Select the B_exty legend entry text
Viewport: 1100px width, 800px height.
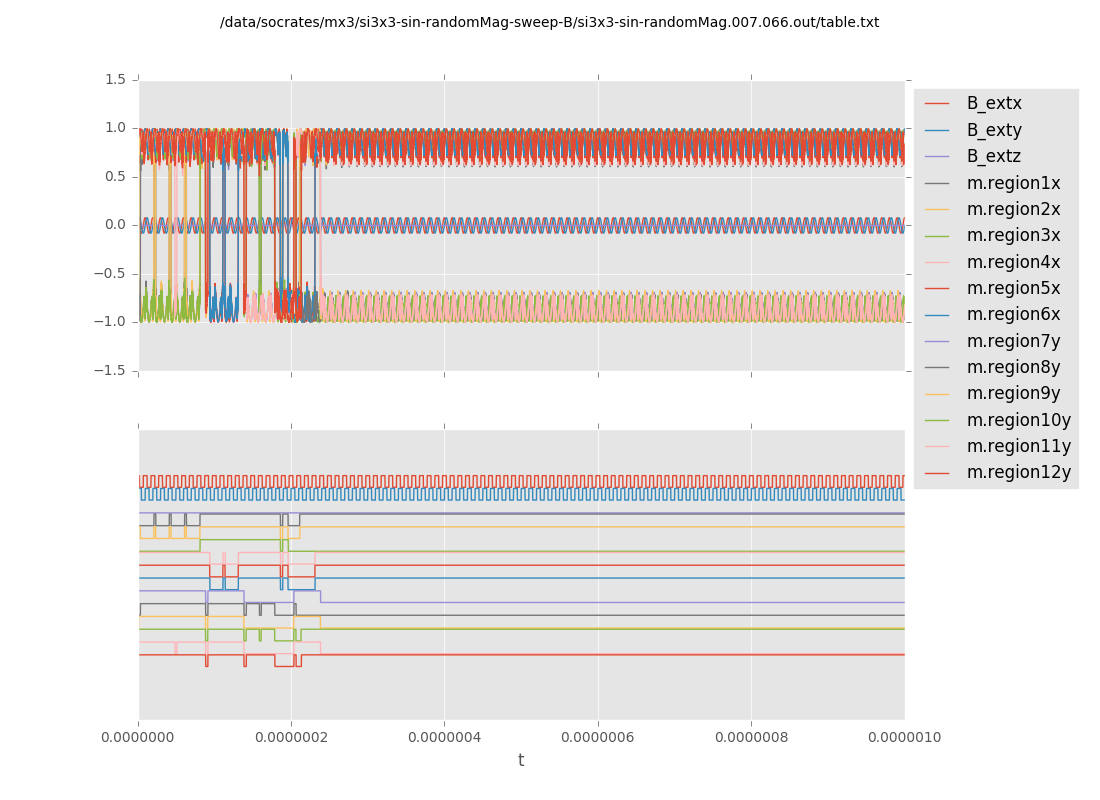993,130
